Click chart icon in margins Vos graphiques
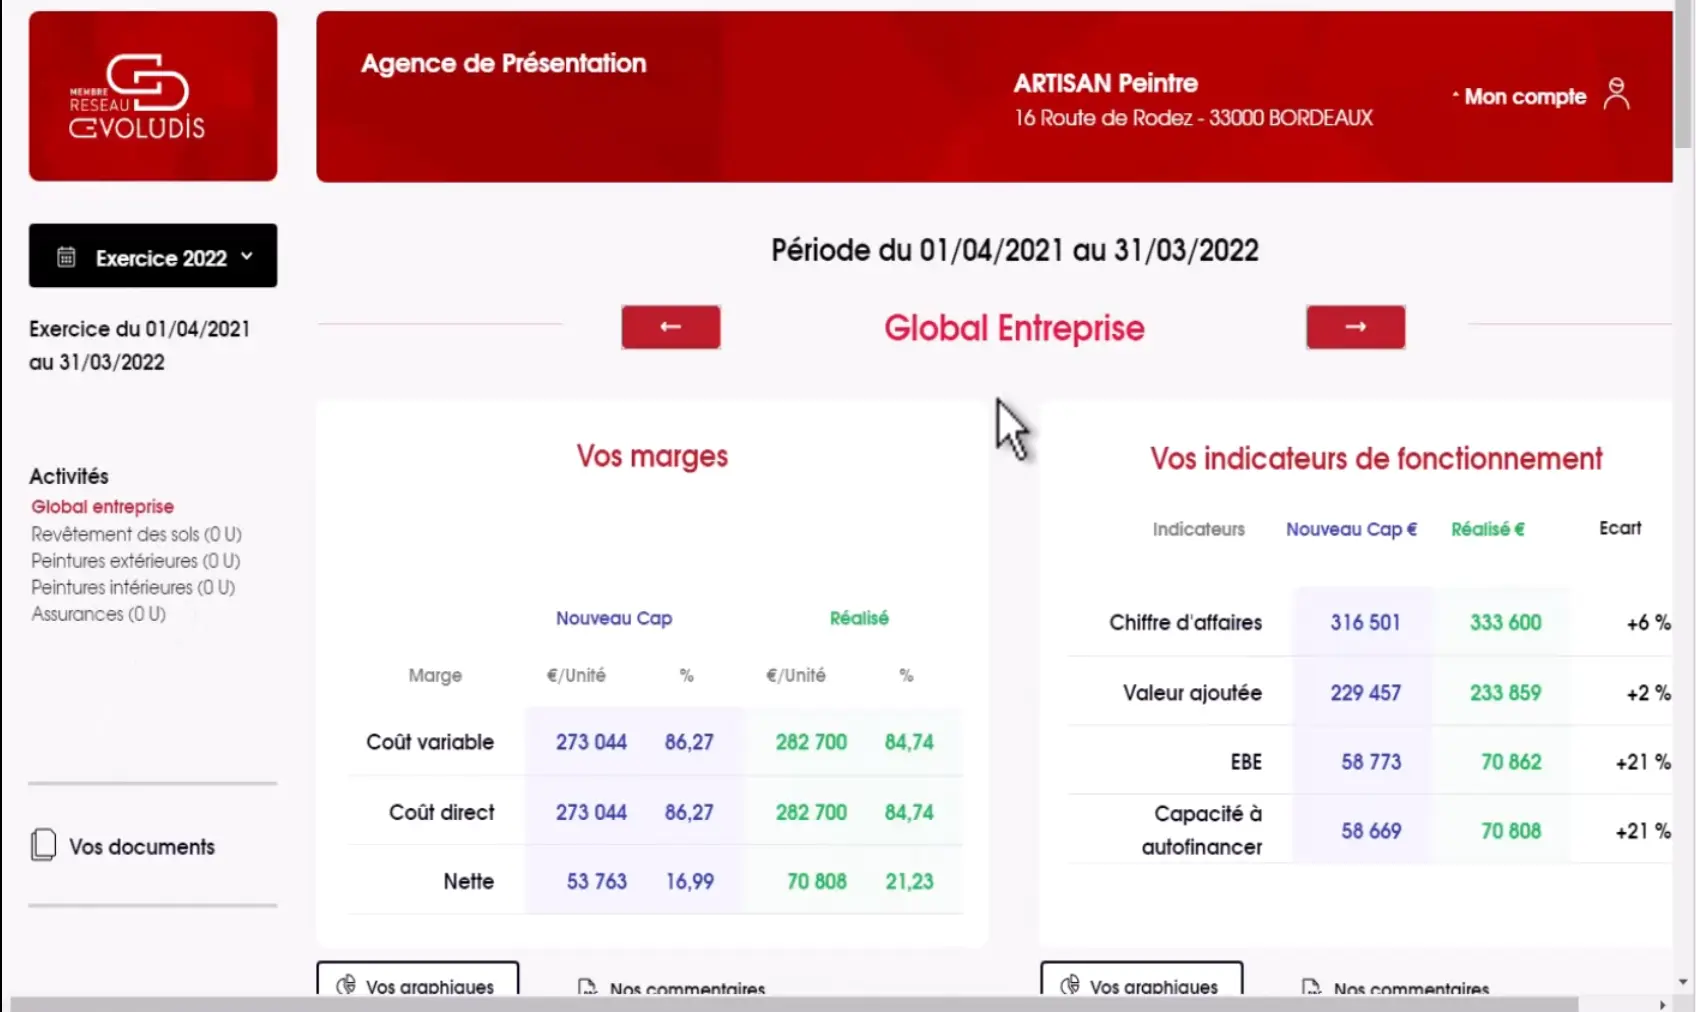 [x=346, y=985]
